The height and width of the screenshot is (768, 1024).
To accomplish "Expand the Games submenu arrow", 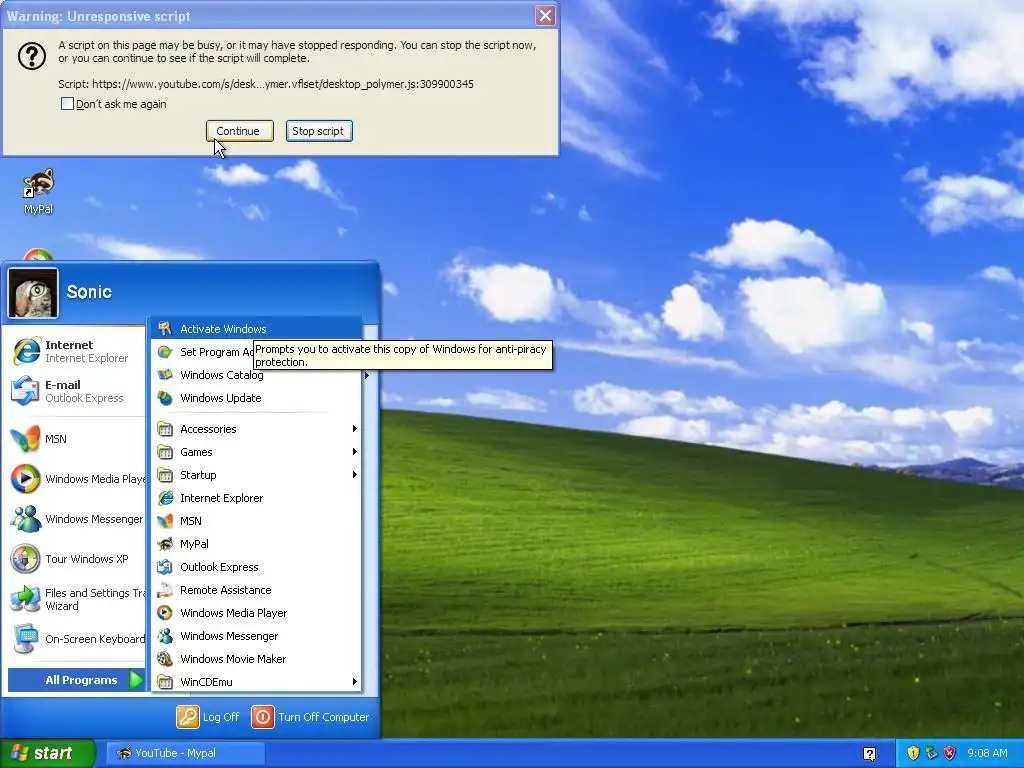I will (355, 452).
